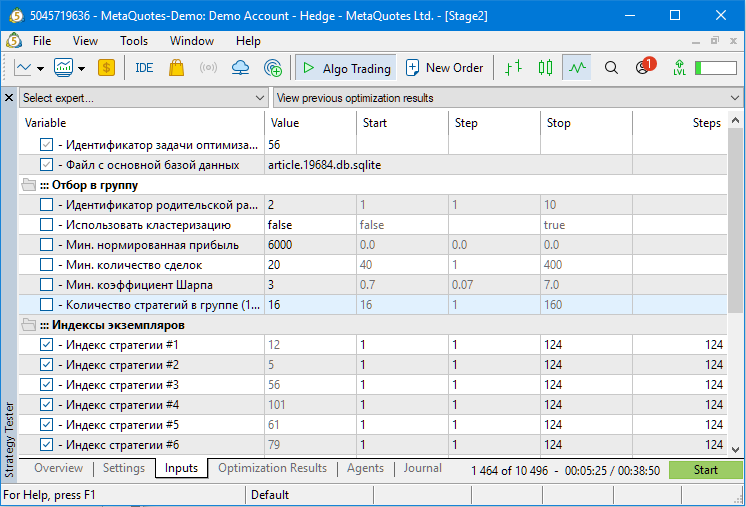Screen dimensions: 746x507
Task: Enable Мин. коэффициент Шарпа checkbox
Action: pyautogui.click(x=46, y=284)
